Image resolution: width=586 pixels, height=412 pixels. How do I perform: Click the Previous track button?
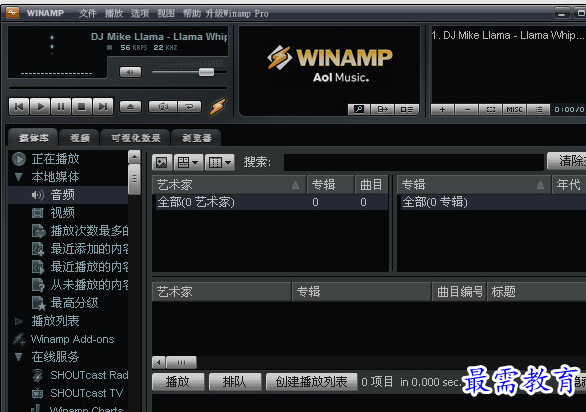[19, 107]
